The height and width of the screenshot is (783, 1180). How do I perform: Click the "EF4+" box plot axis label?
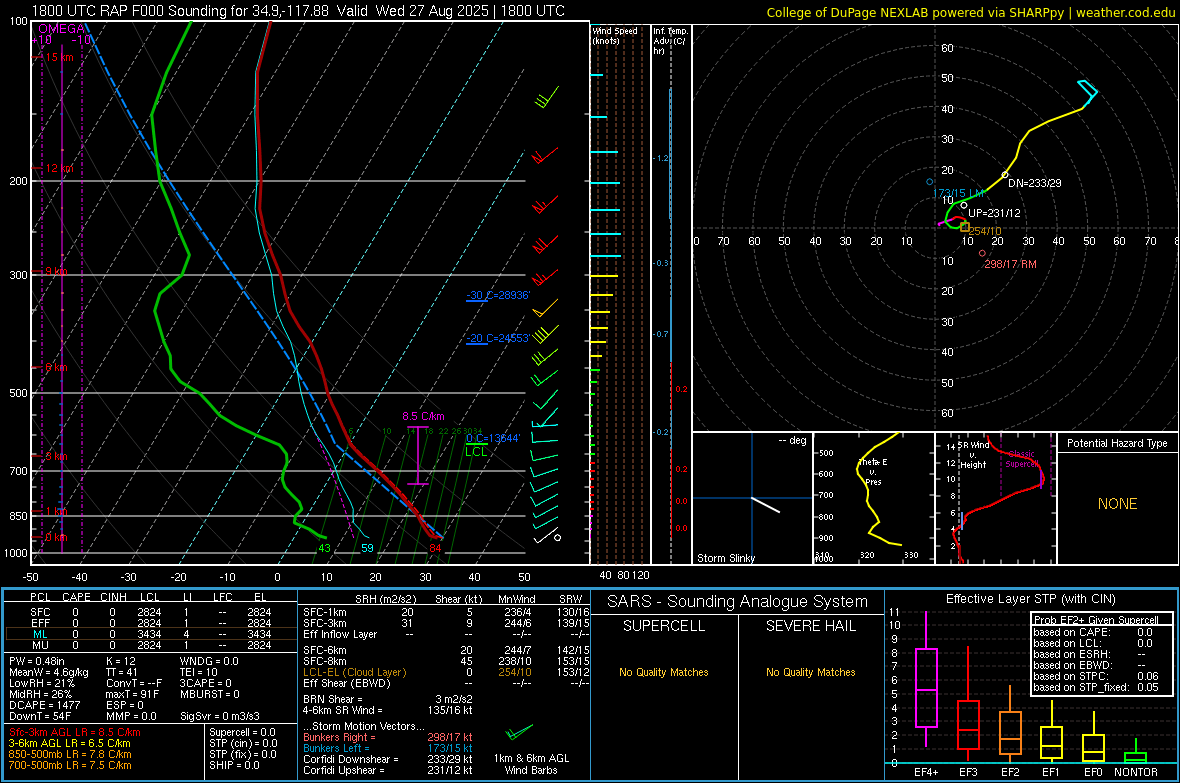[926, 772]
